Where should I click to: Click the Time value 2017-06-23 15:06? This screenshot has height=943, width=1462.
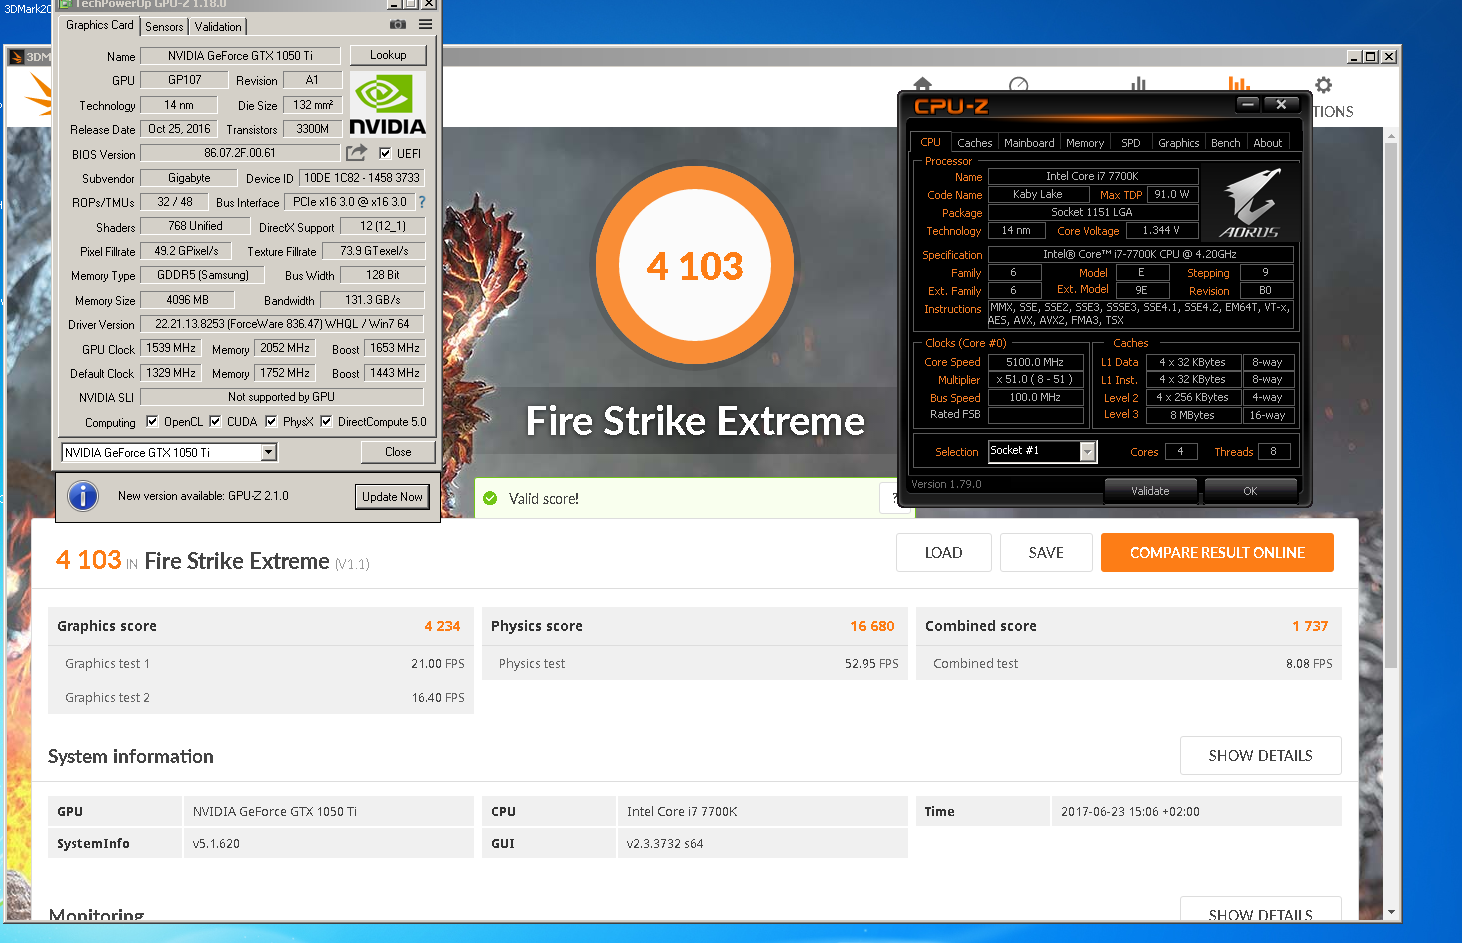point(1130,811)
